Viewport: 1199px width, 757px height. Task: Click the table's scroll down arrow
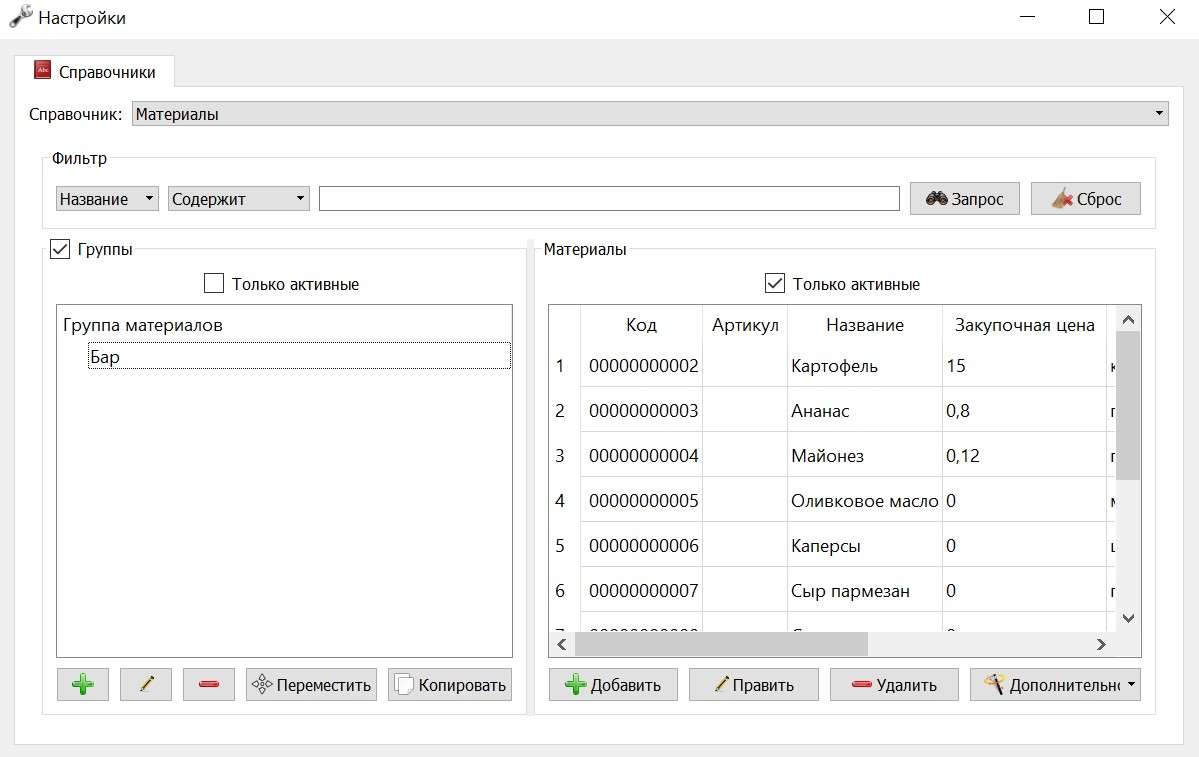pyautogui.click(x=1128, y=618)
